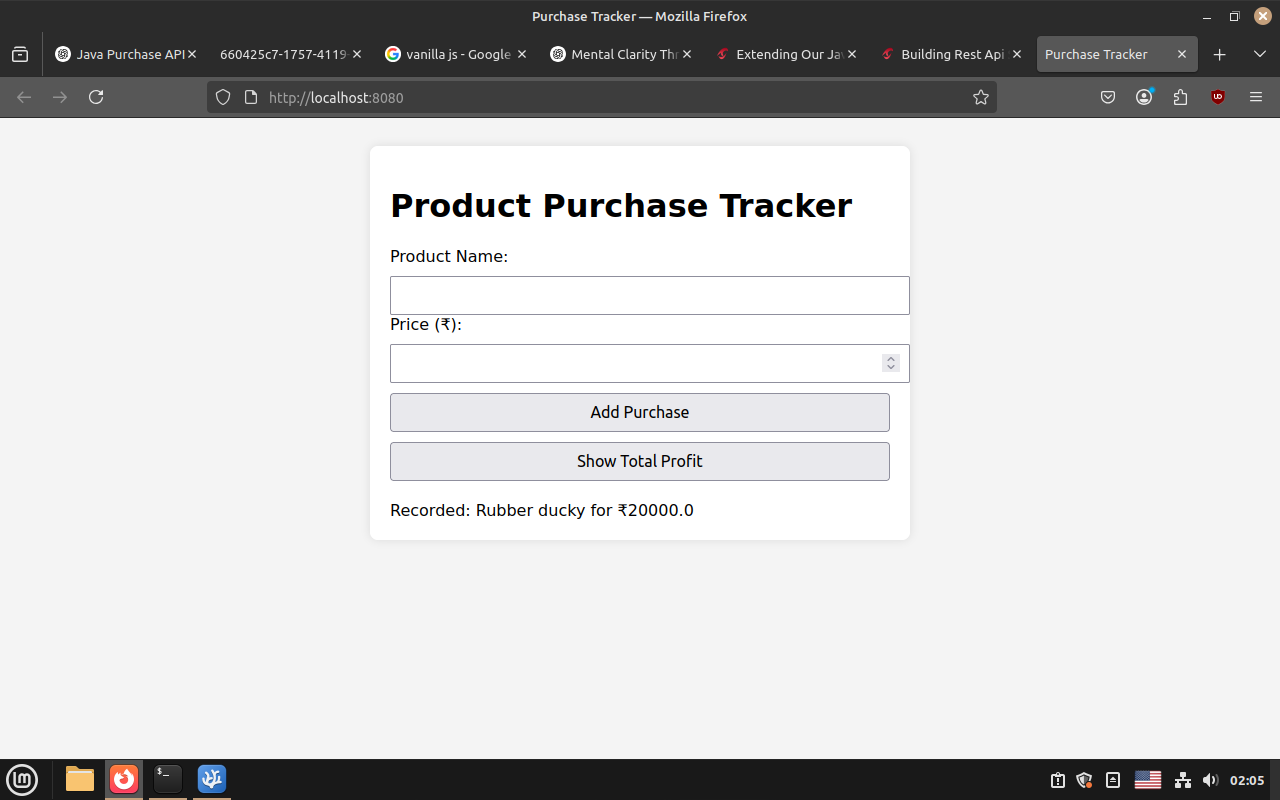Screen dimensions: 1280x800
Task: Open the Firefox hamburger menu
Action: coord(1256,97)
